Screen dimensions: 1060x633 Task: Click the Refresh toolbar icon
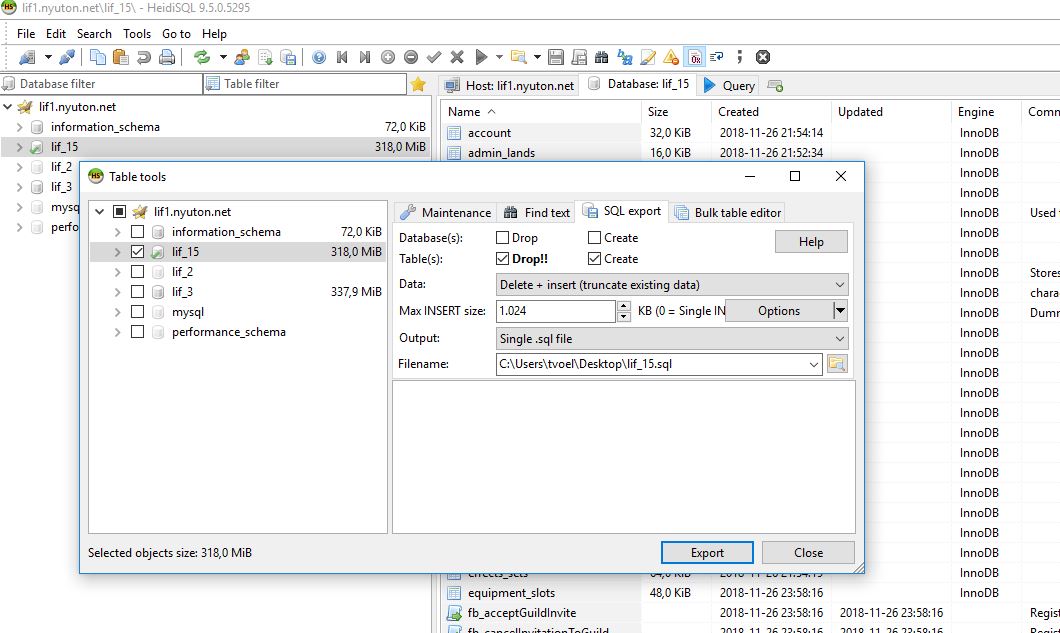(x=202, y=57)
